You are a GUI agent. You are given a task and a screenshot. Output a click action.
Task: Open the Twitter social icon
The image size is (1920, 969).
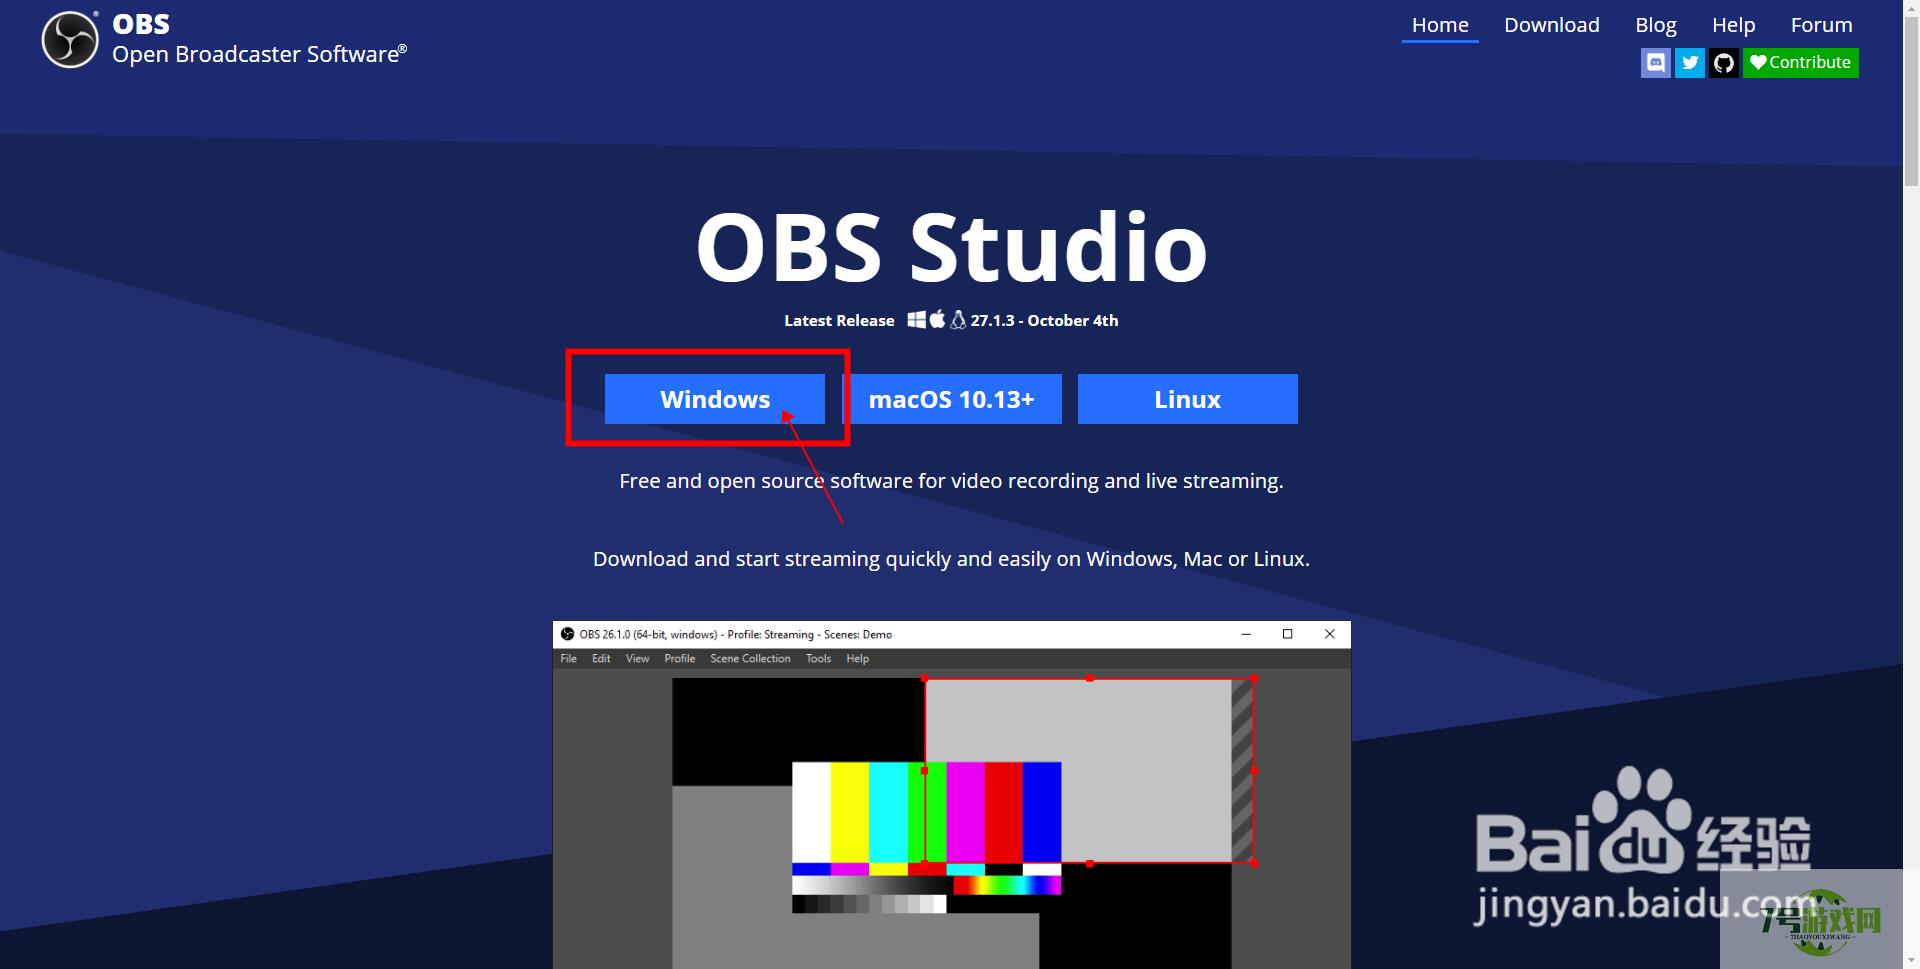(x=1690, y=63)
